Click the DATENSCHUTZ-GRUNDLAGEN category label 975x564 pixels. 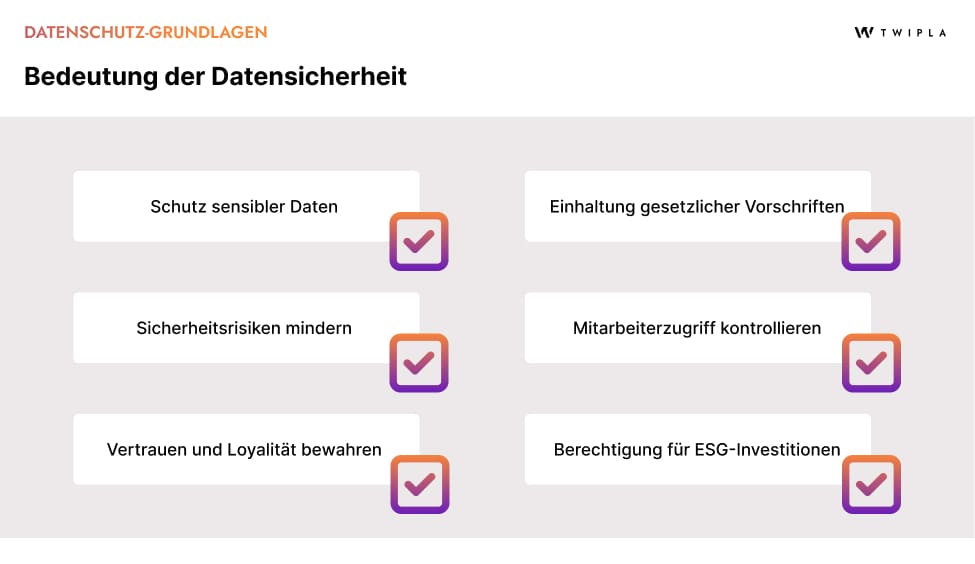coord(146,32)
